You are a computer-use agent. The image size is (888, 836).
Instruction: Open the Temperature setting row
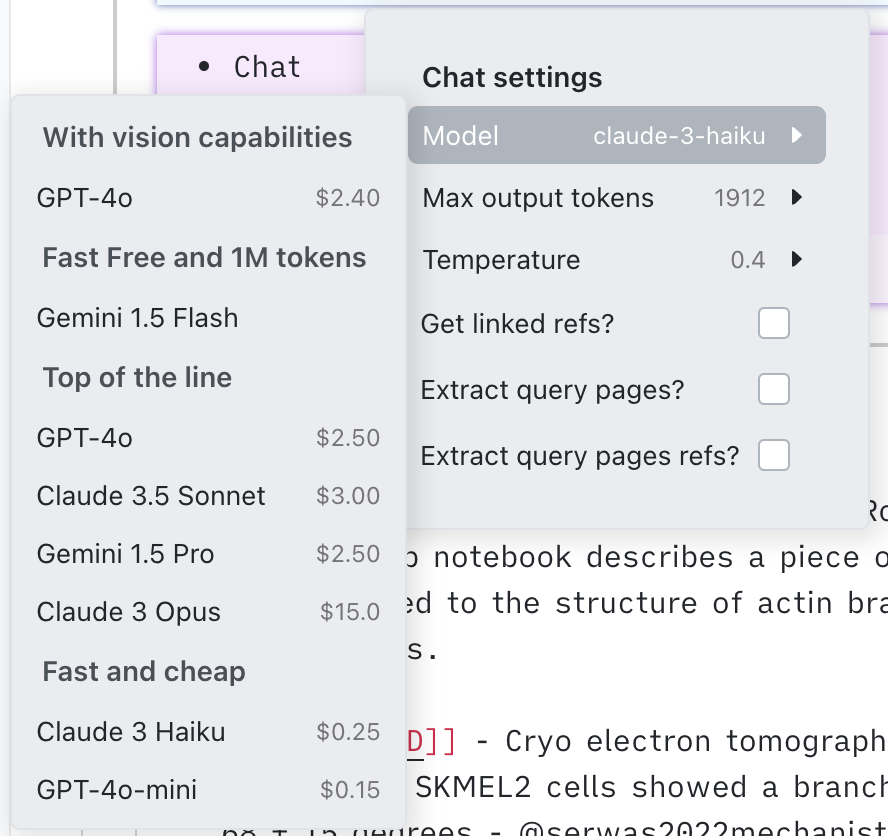click(502, 260)
